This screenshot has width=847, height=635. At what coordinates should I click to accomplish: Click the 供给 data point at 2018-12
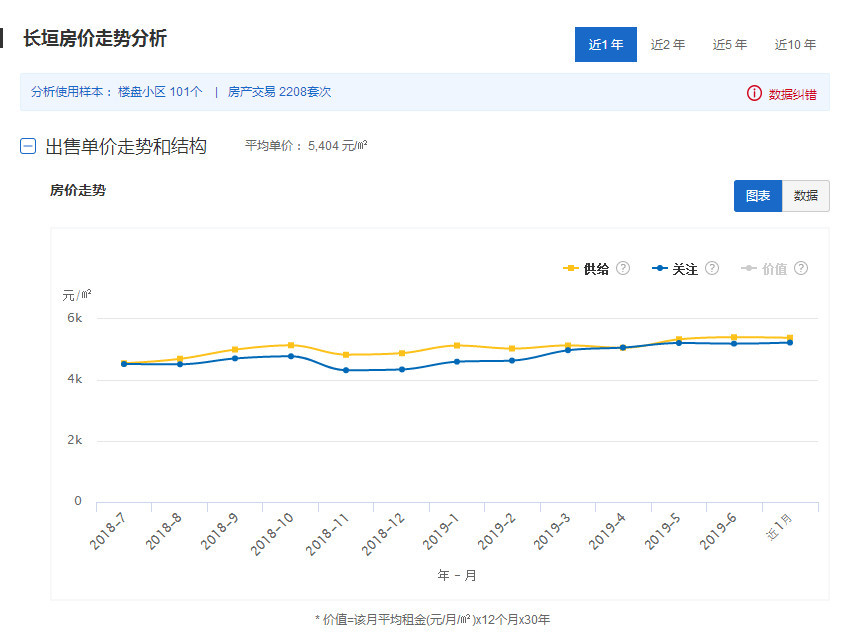coord(401,353)
